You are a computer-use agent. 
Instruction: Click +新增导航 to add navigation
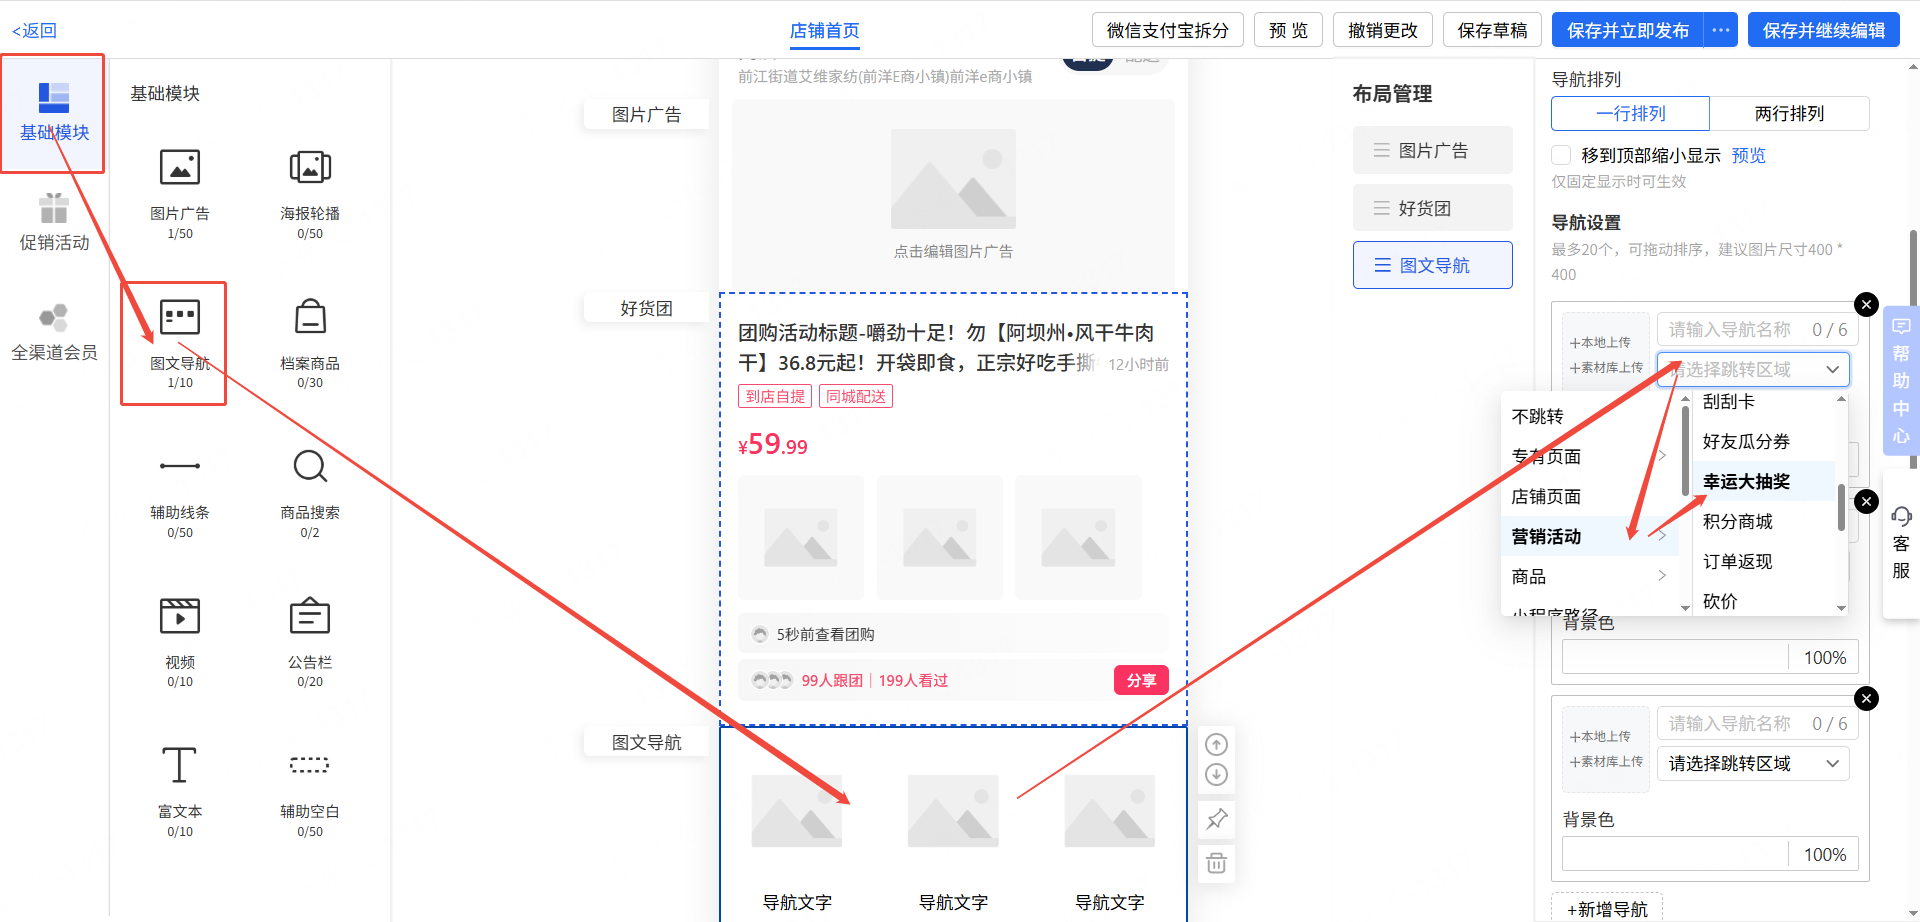coord(1607,908)
